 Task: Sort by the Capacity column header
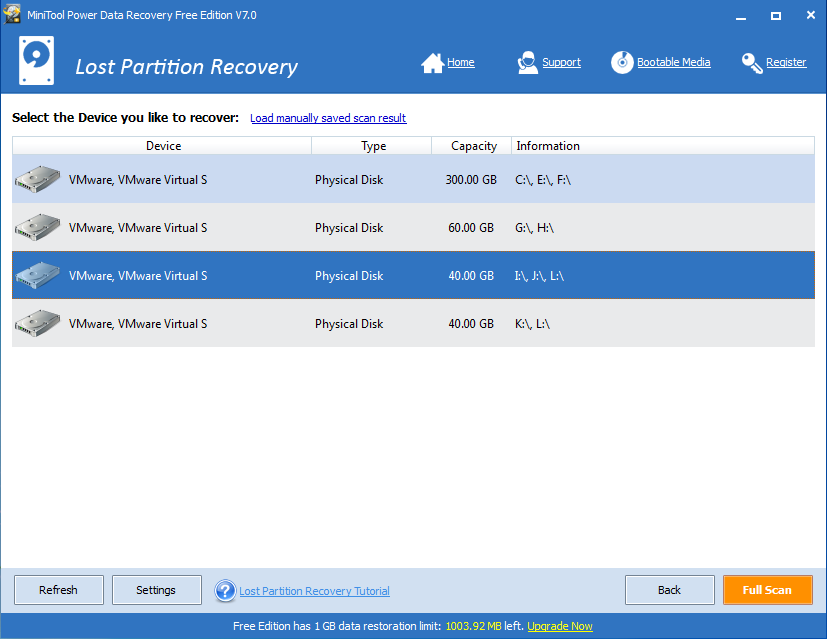(471, 145)
